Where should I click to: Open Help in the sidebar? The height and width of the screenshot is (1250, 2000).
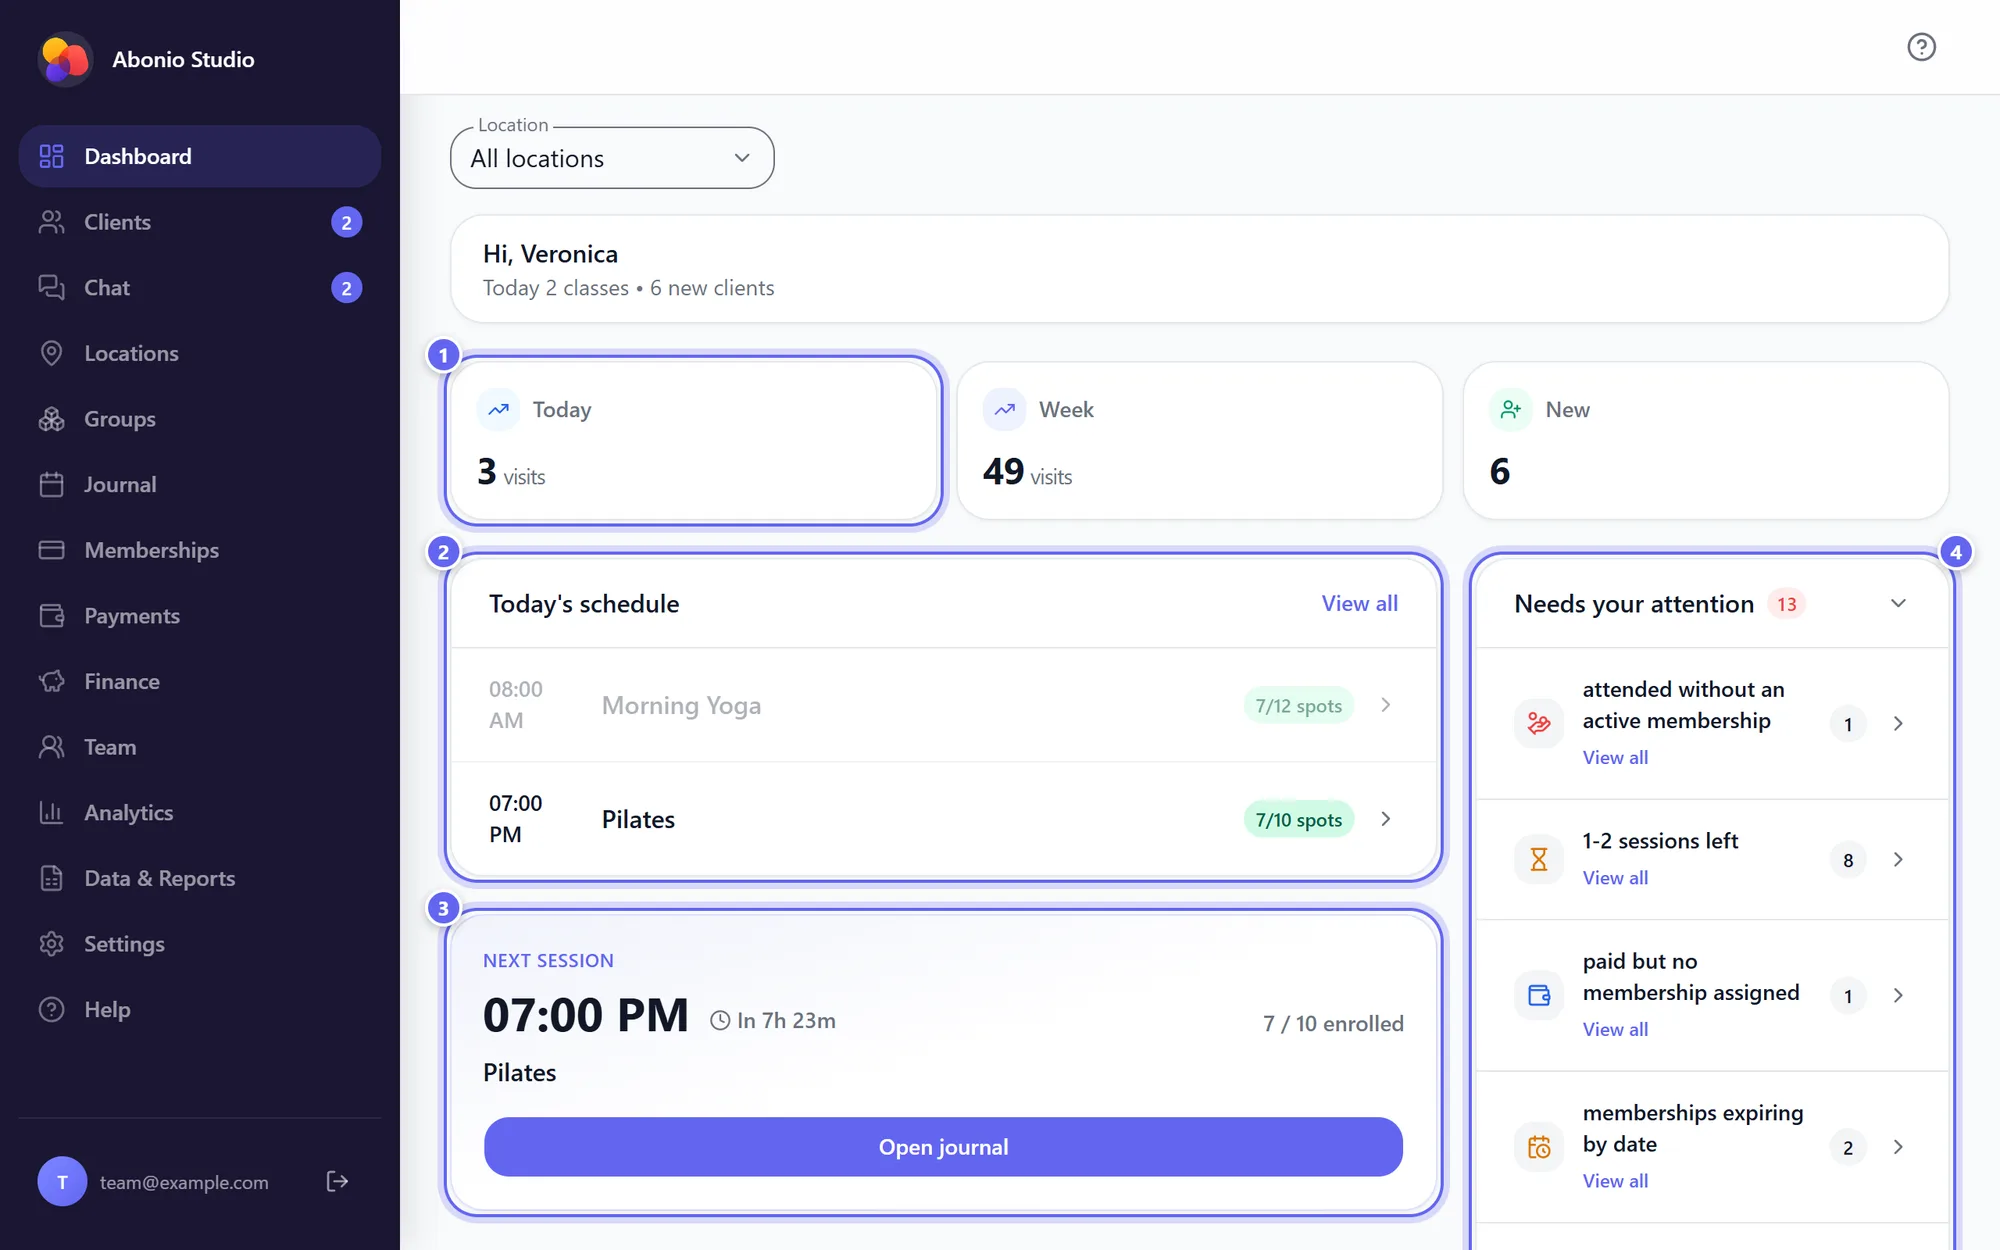click(200, 1010)
